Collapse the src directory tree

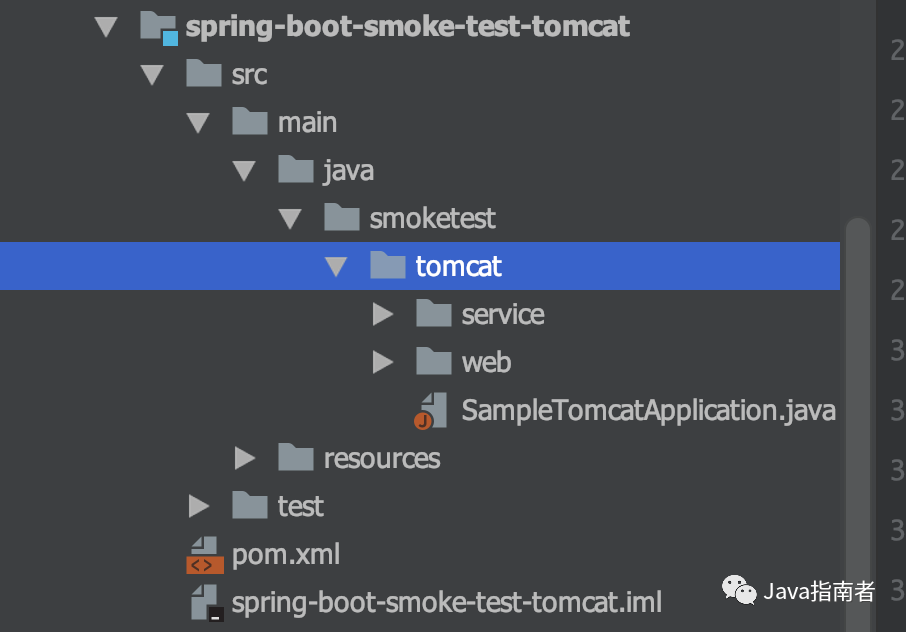(x=152, y=75)
